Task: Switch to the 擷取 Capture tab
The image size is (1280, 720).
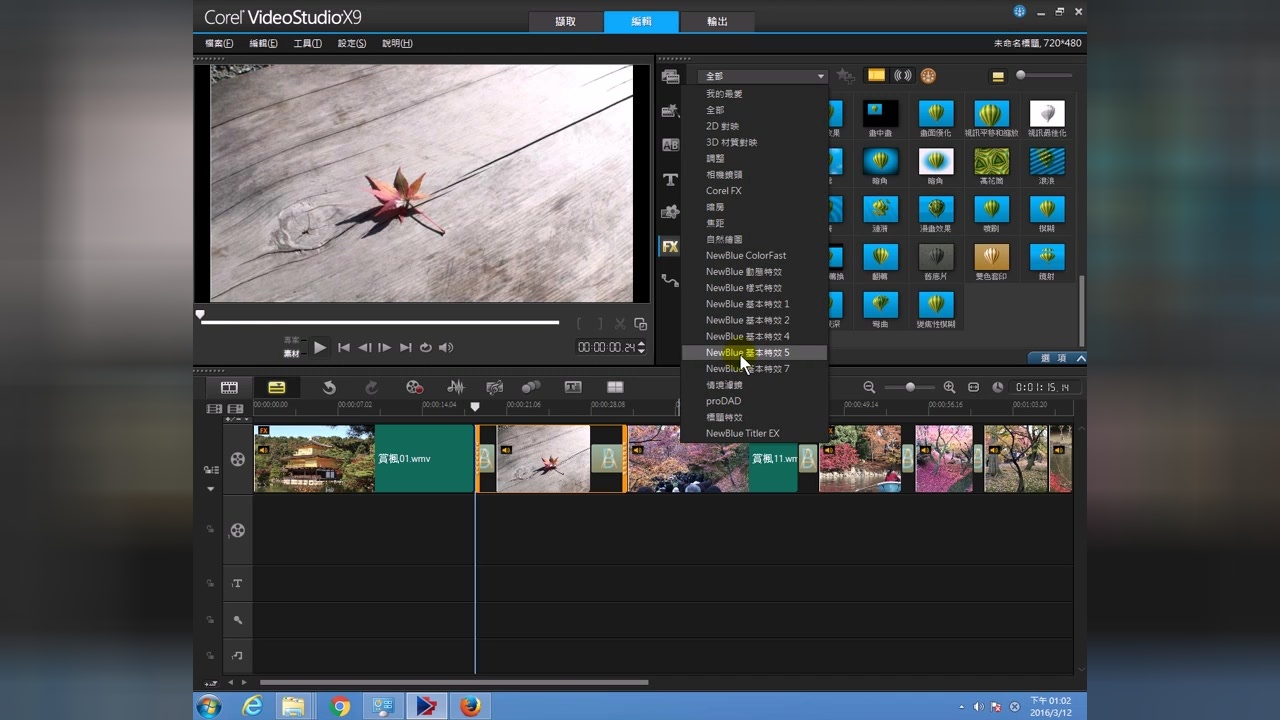Action: 566,21
